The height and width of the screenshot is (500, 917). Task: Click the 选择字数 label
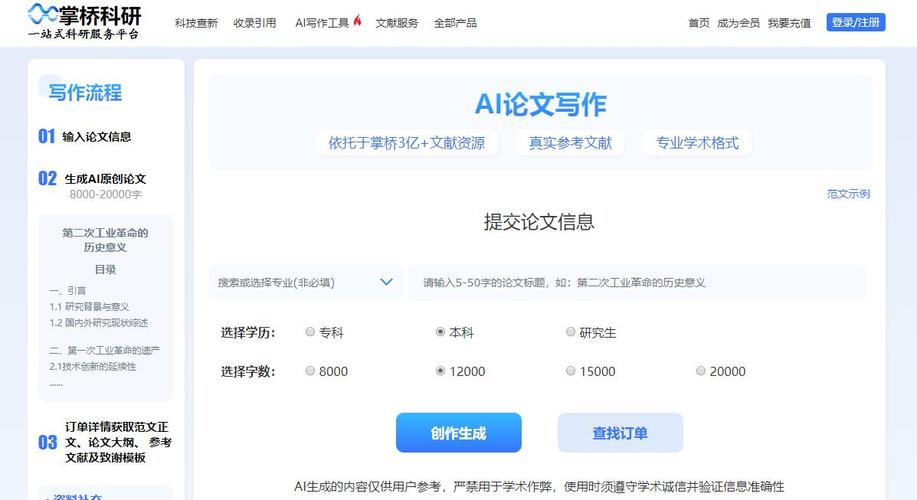(x=248, y=371)
